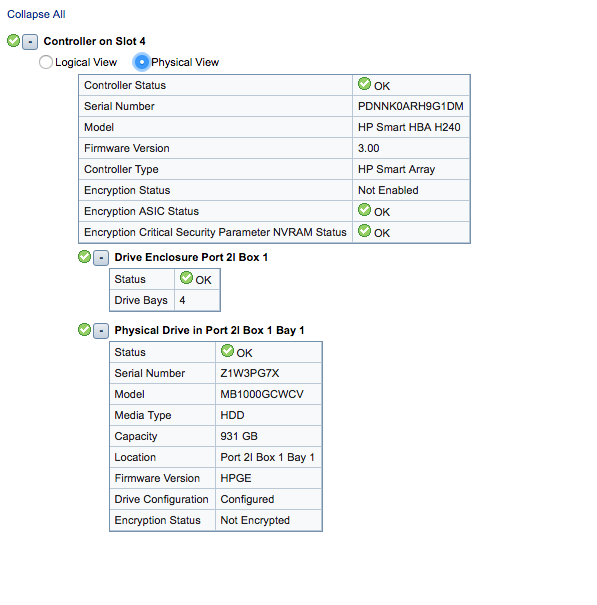Collapse the Controller on Slot 4 section
The width and height of the screenshot is (597, 605).
[30, 42]
